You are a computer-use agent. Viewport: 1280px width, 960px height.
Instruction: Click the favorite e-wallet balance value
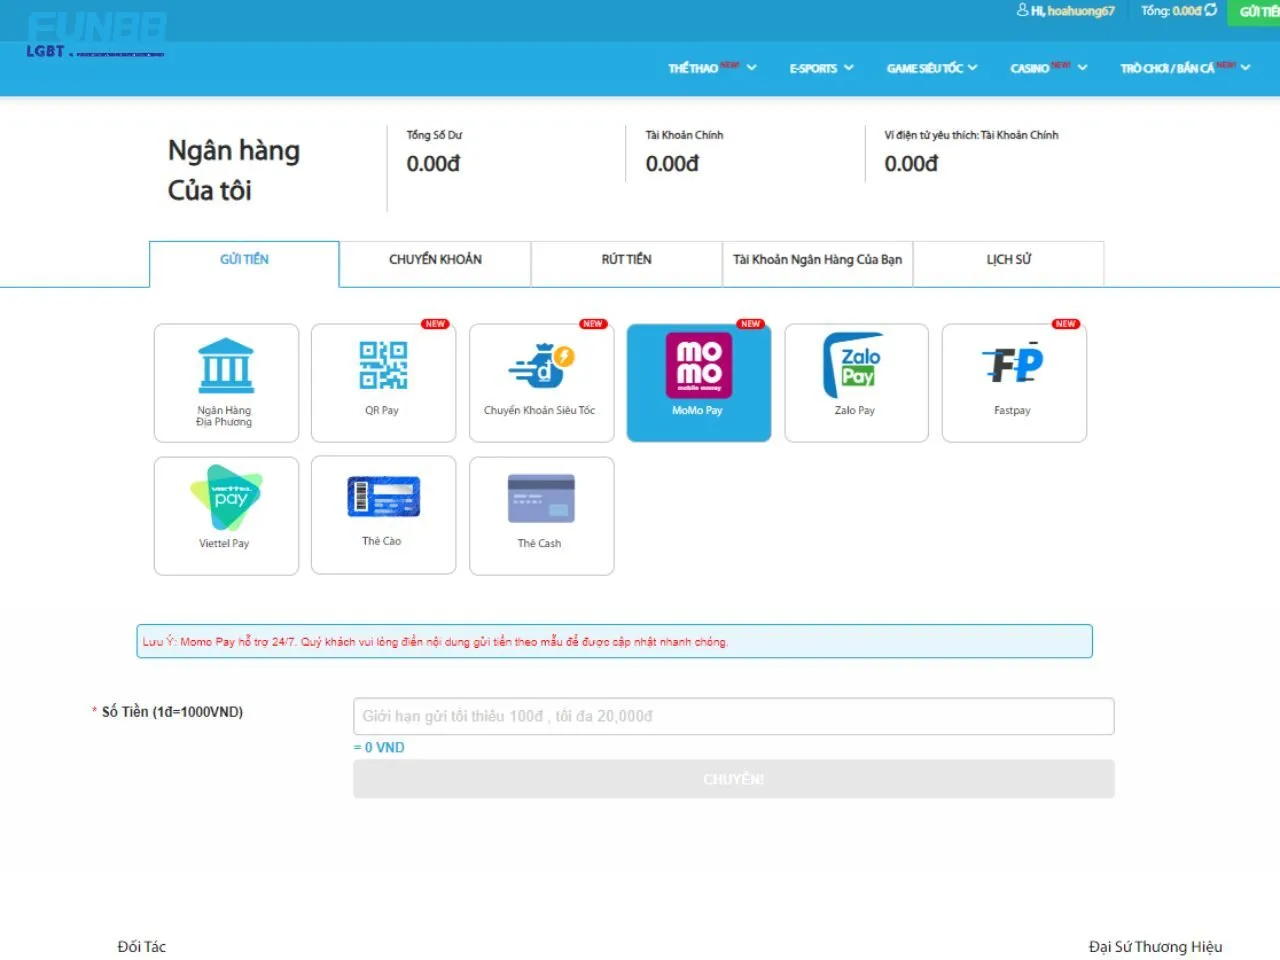pos(911,164)
